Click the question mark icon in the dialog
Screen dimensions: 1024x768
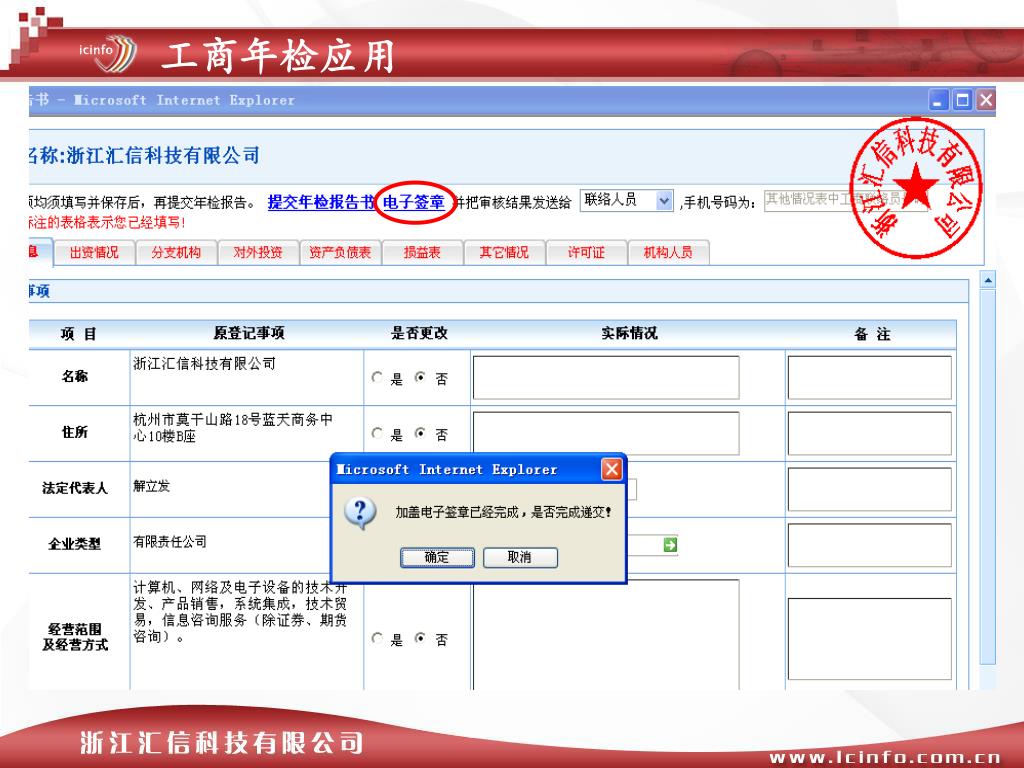click(360, 513)
